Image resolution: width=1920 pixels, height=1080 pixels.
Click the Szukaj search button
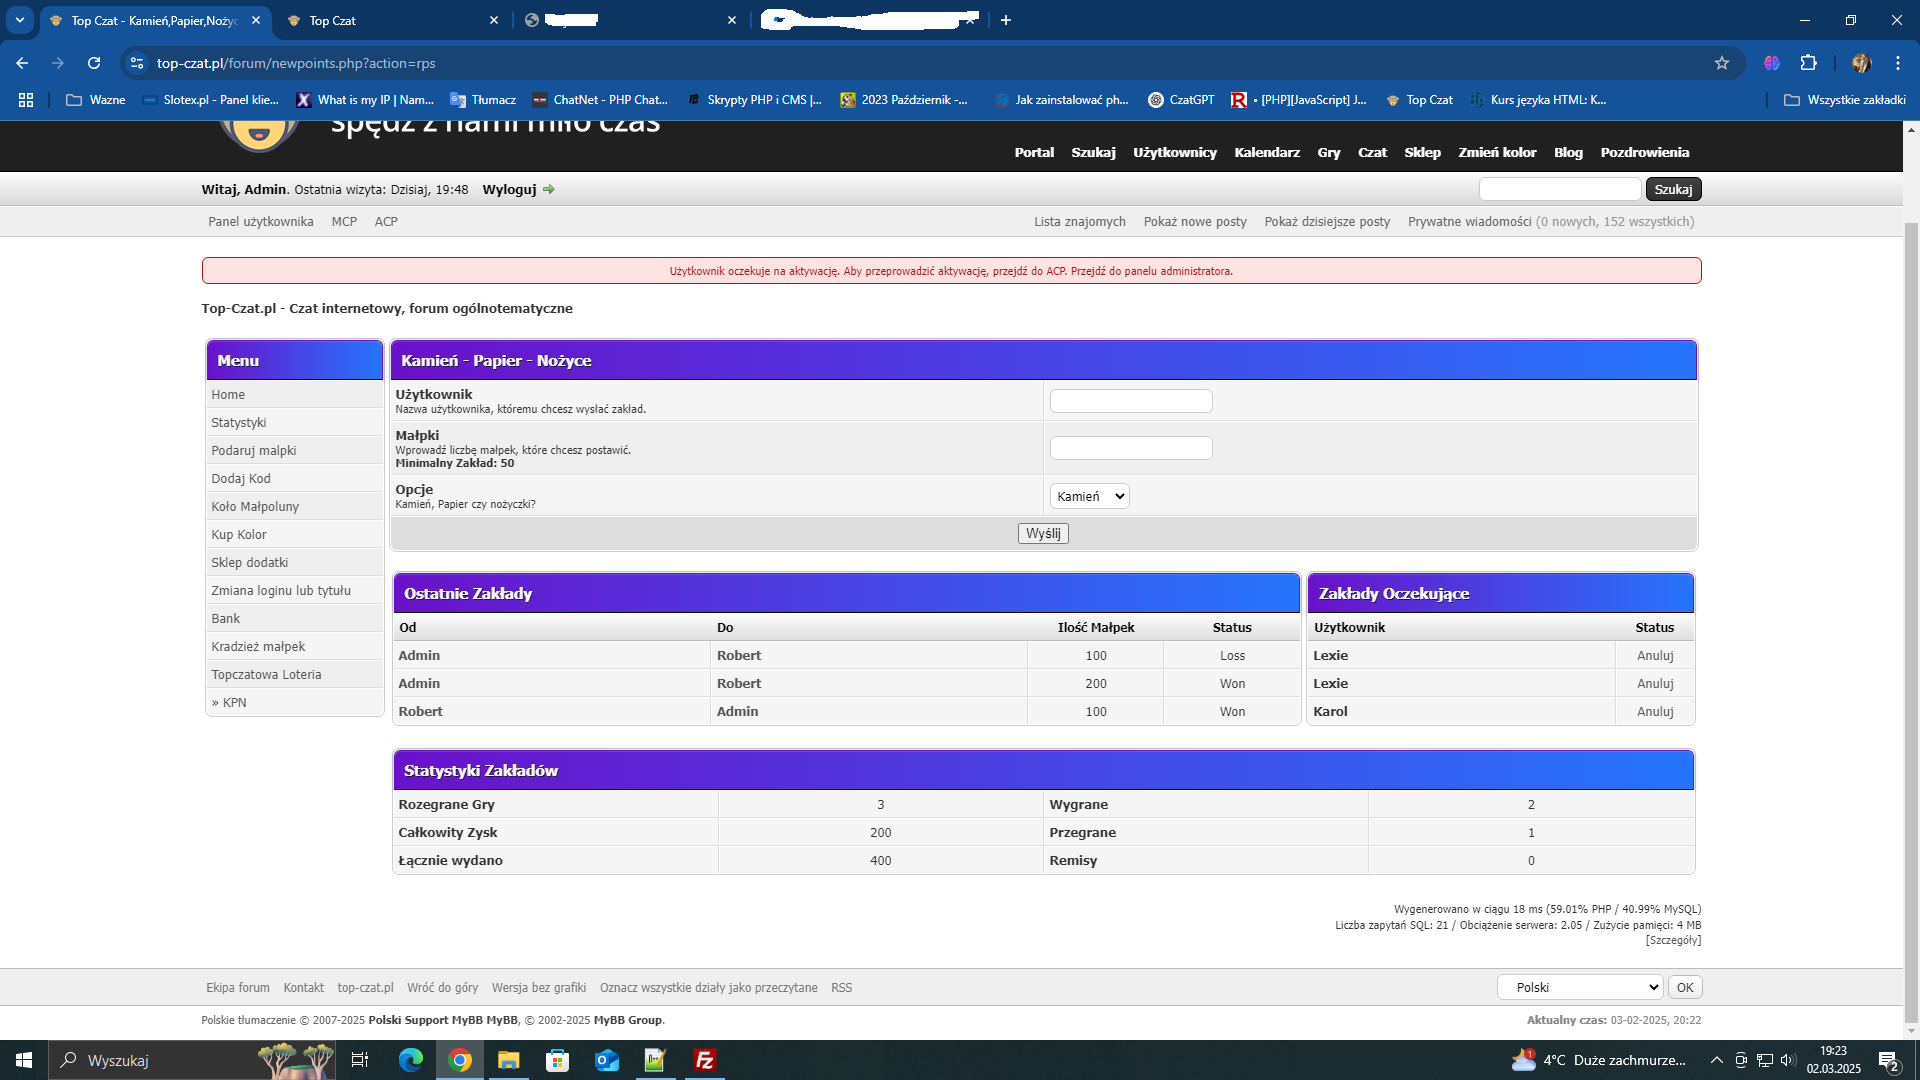(1673, 189)
